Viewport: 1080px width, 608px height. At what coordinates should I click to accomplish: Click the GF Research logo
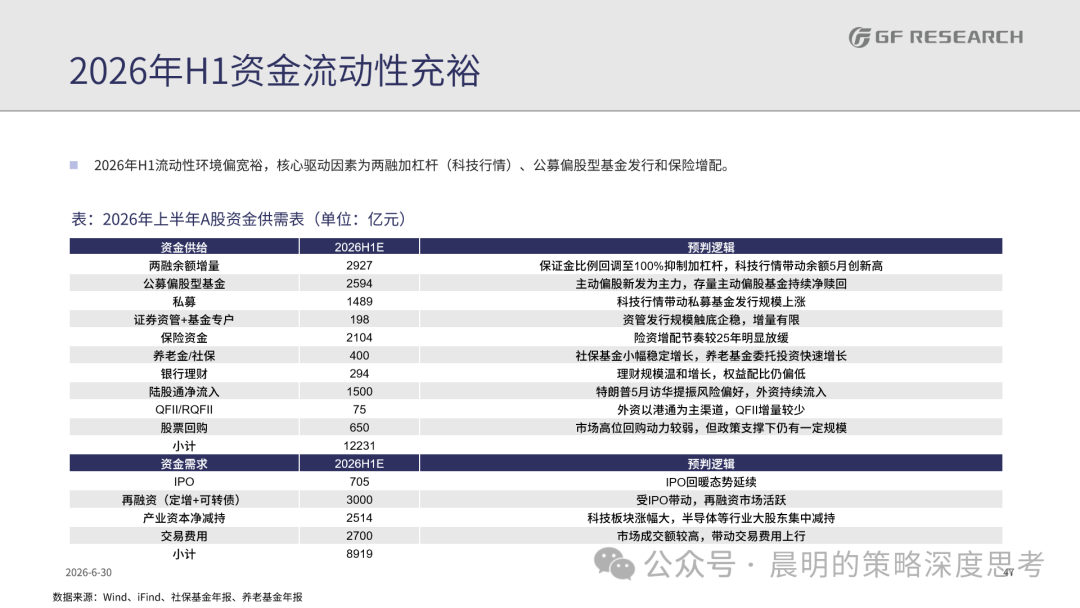coord(935,36)
